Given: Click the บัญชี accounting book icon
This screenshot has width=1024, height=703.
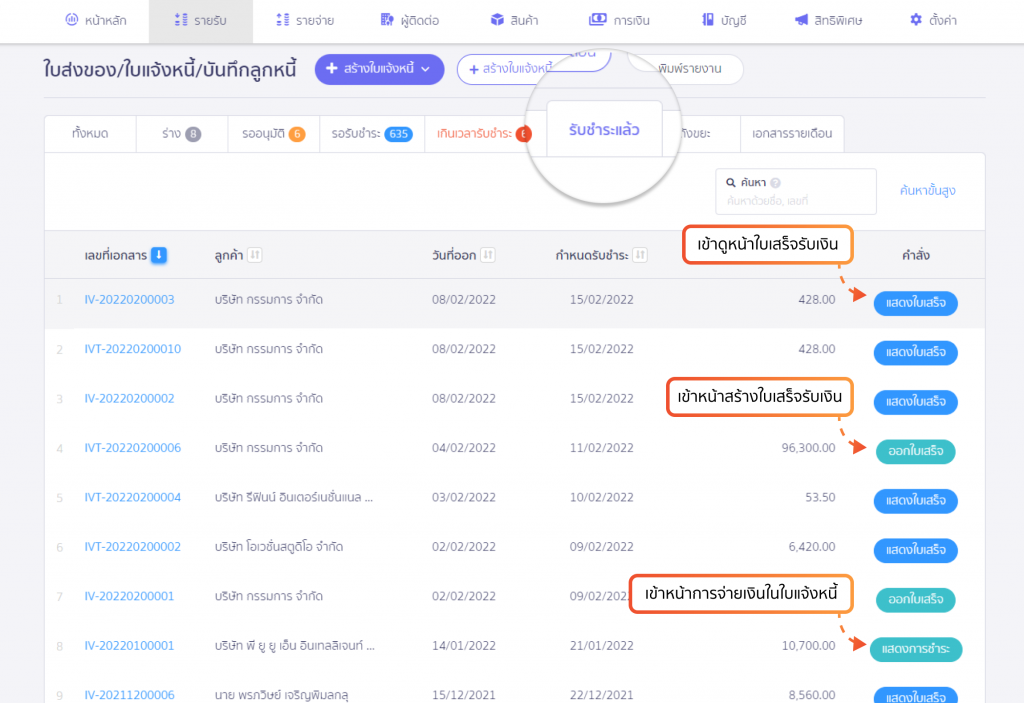Looking at the screenshot, I should (707, 20).
